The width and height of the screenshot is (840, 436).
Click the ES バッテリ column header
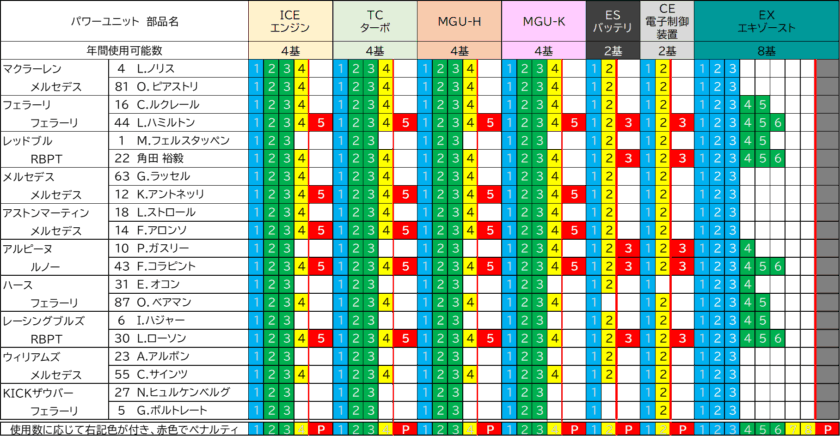point(613,21)
